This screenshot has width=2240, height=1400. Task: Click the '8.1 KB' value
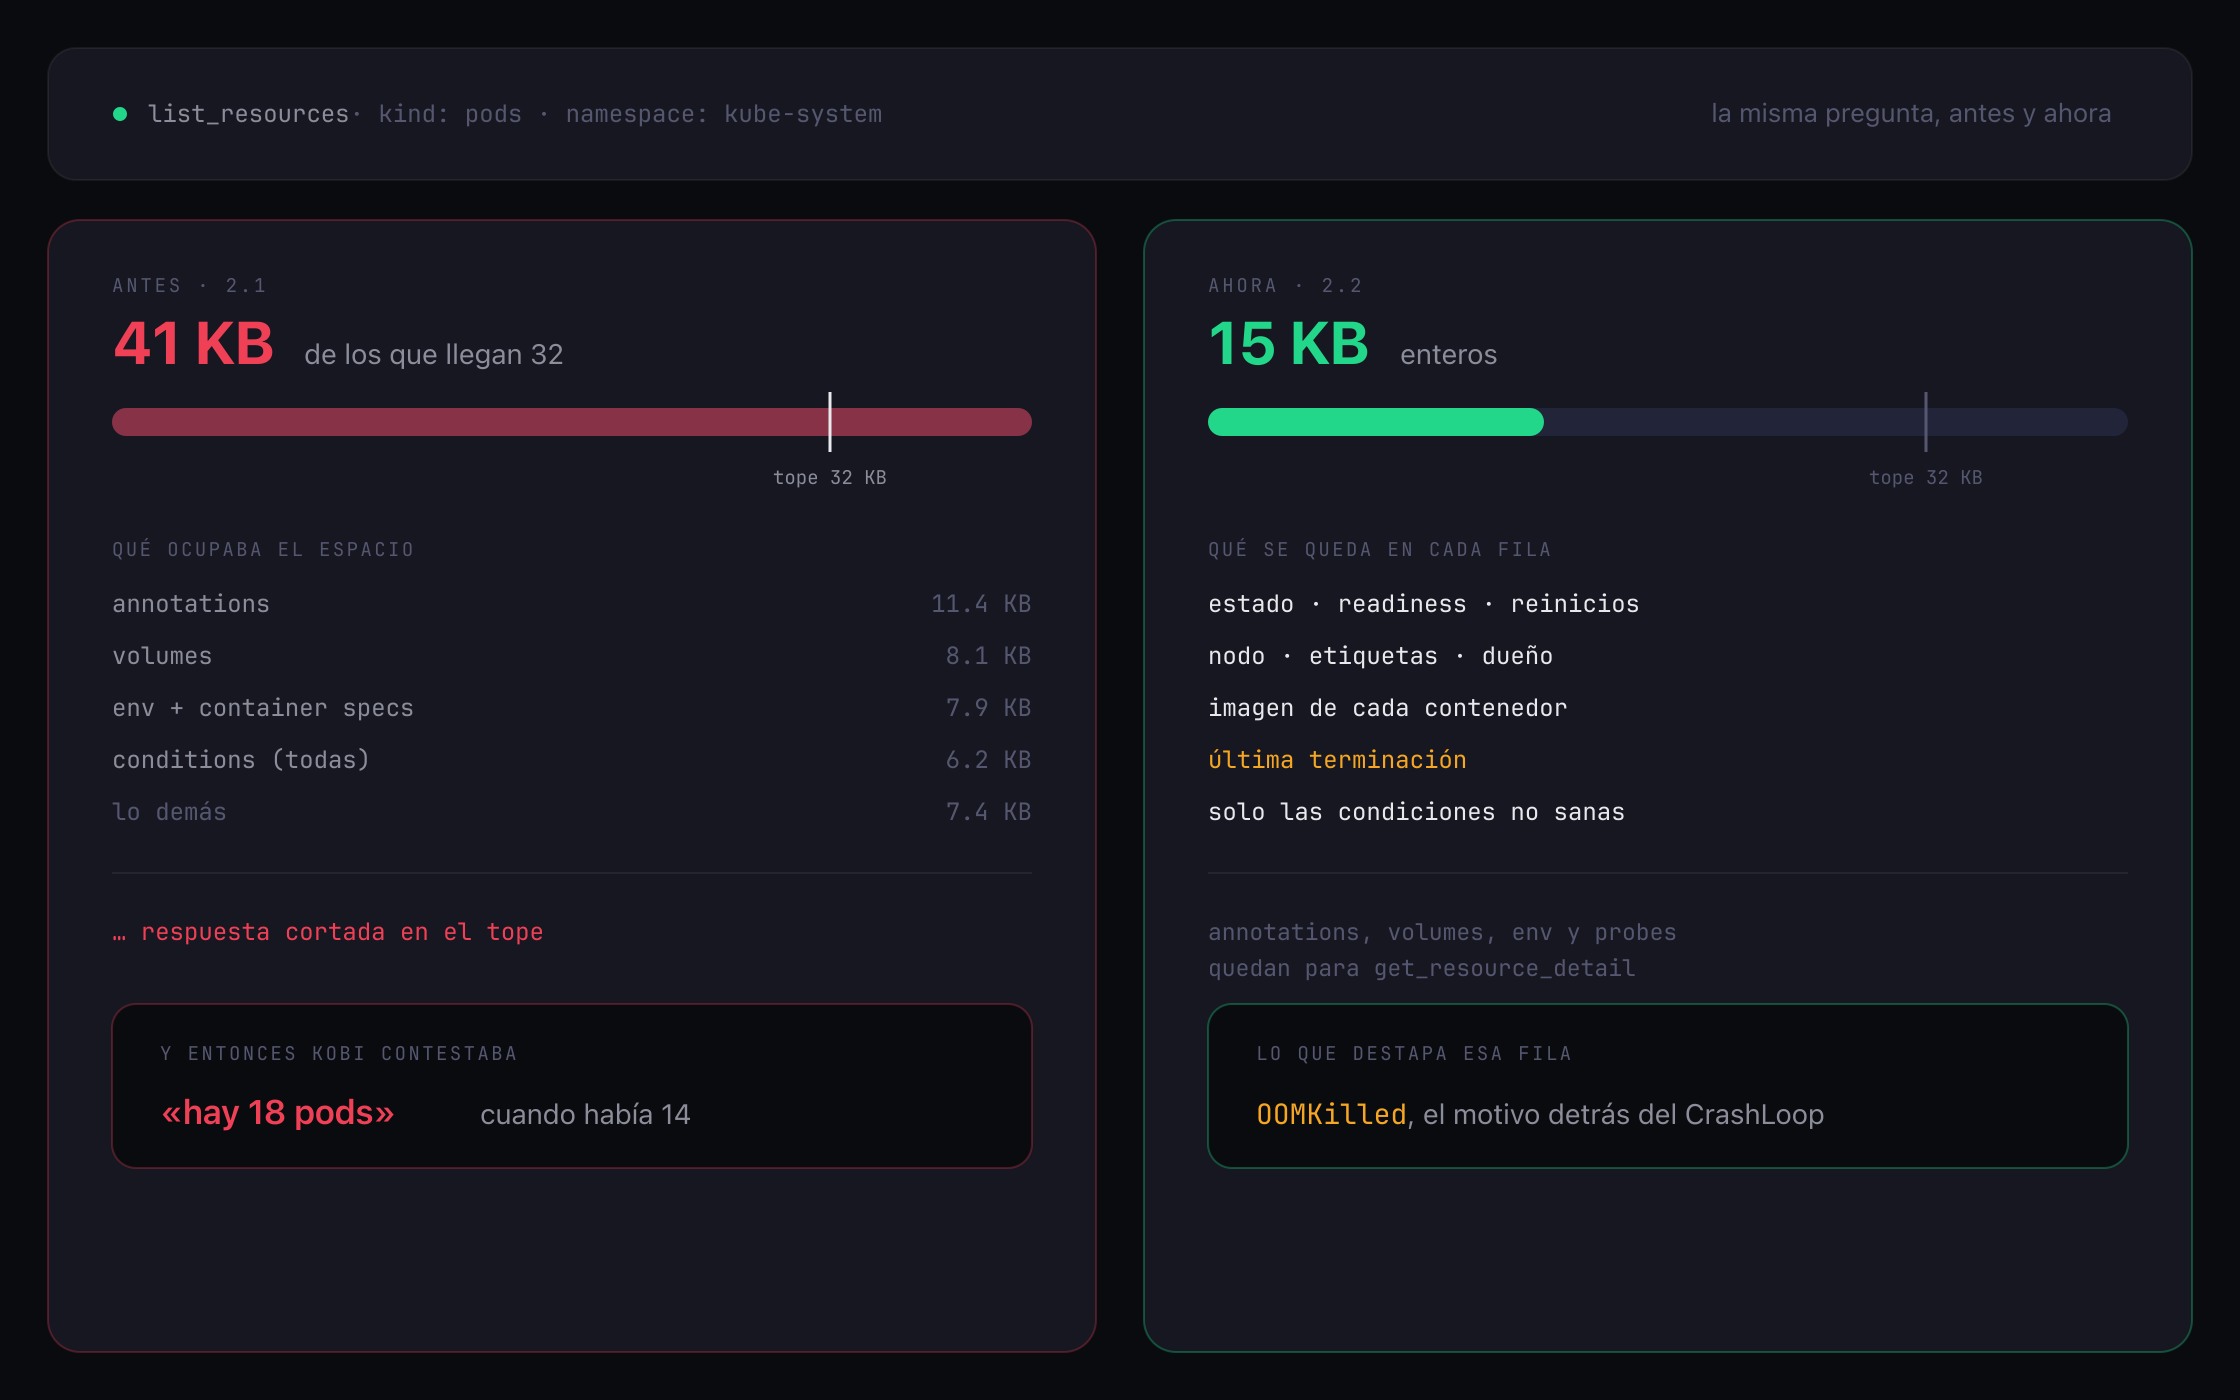click(x=988, y=656)
